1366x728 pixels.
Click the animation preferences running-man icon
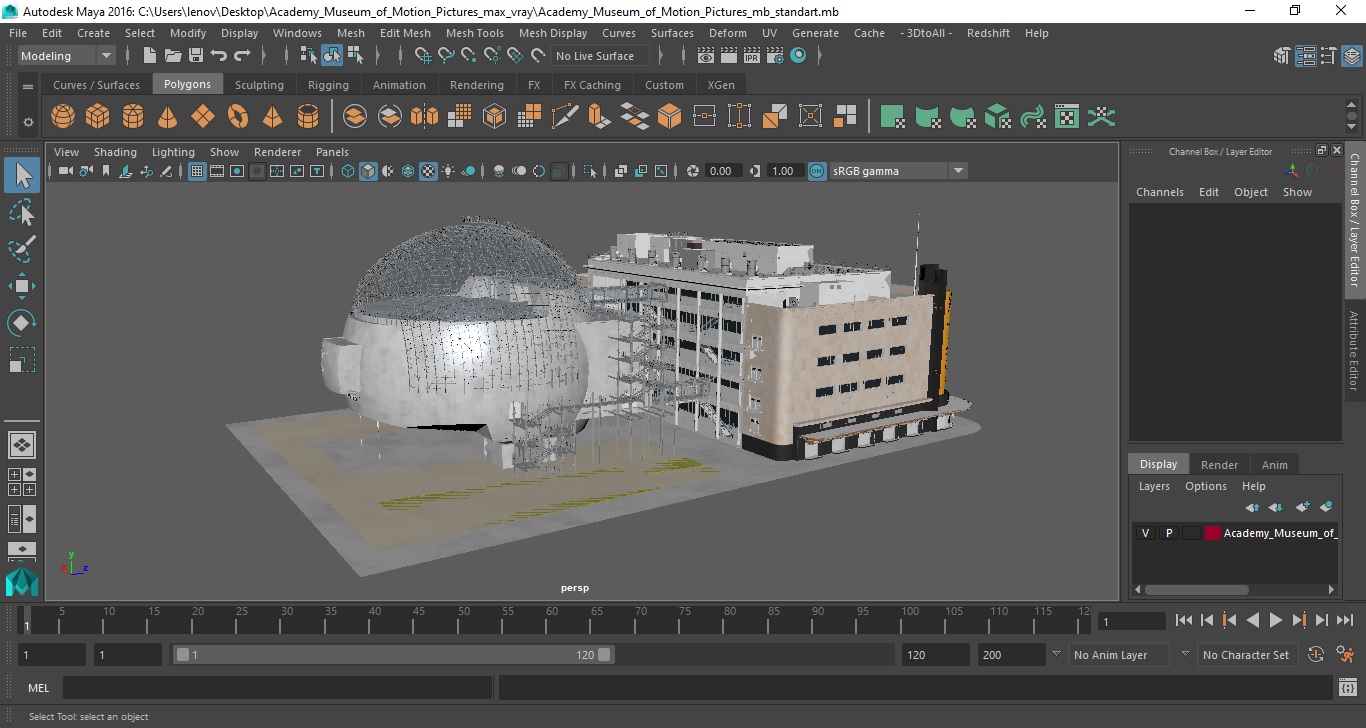click(1345, 655)
